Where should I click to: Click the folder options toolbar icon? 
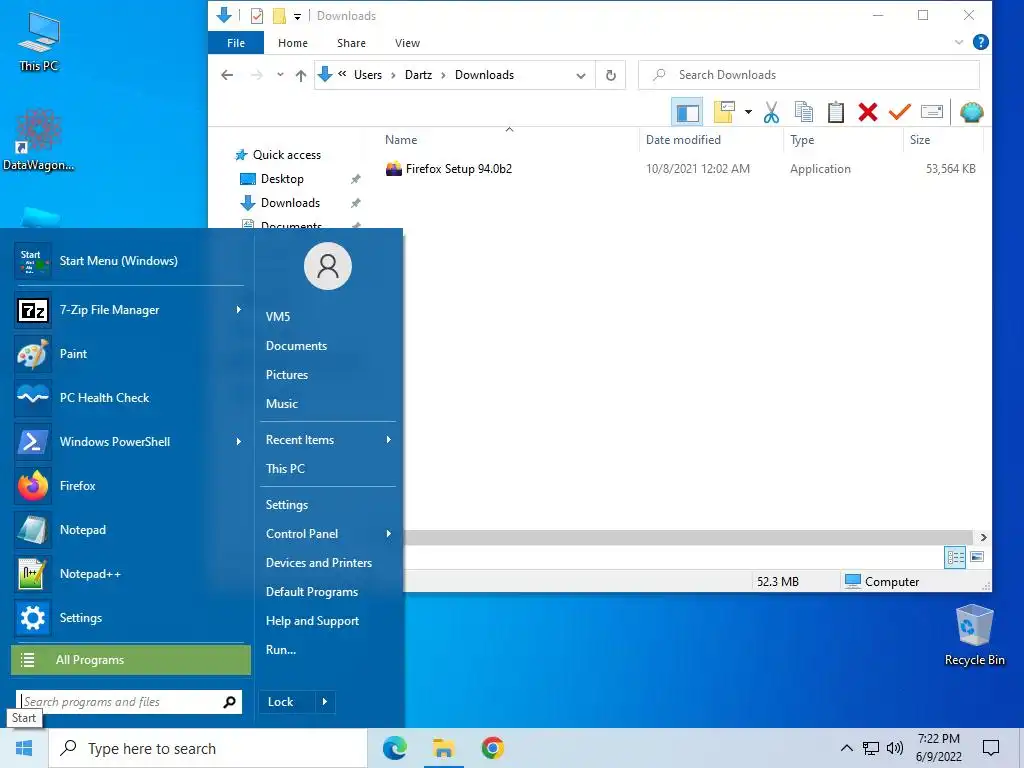pos(724,112)
